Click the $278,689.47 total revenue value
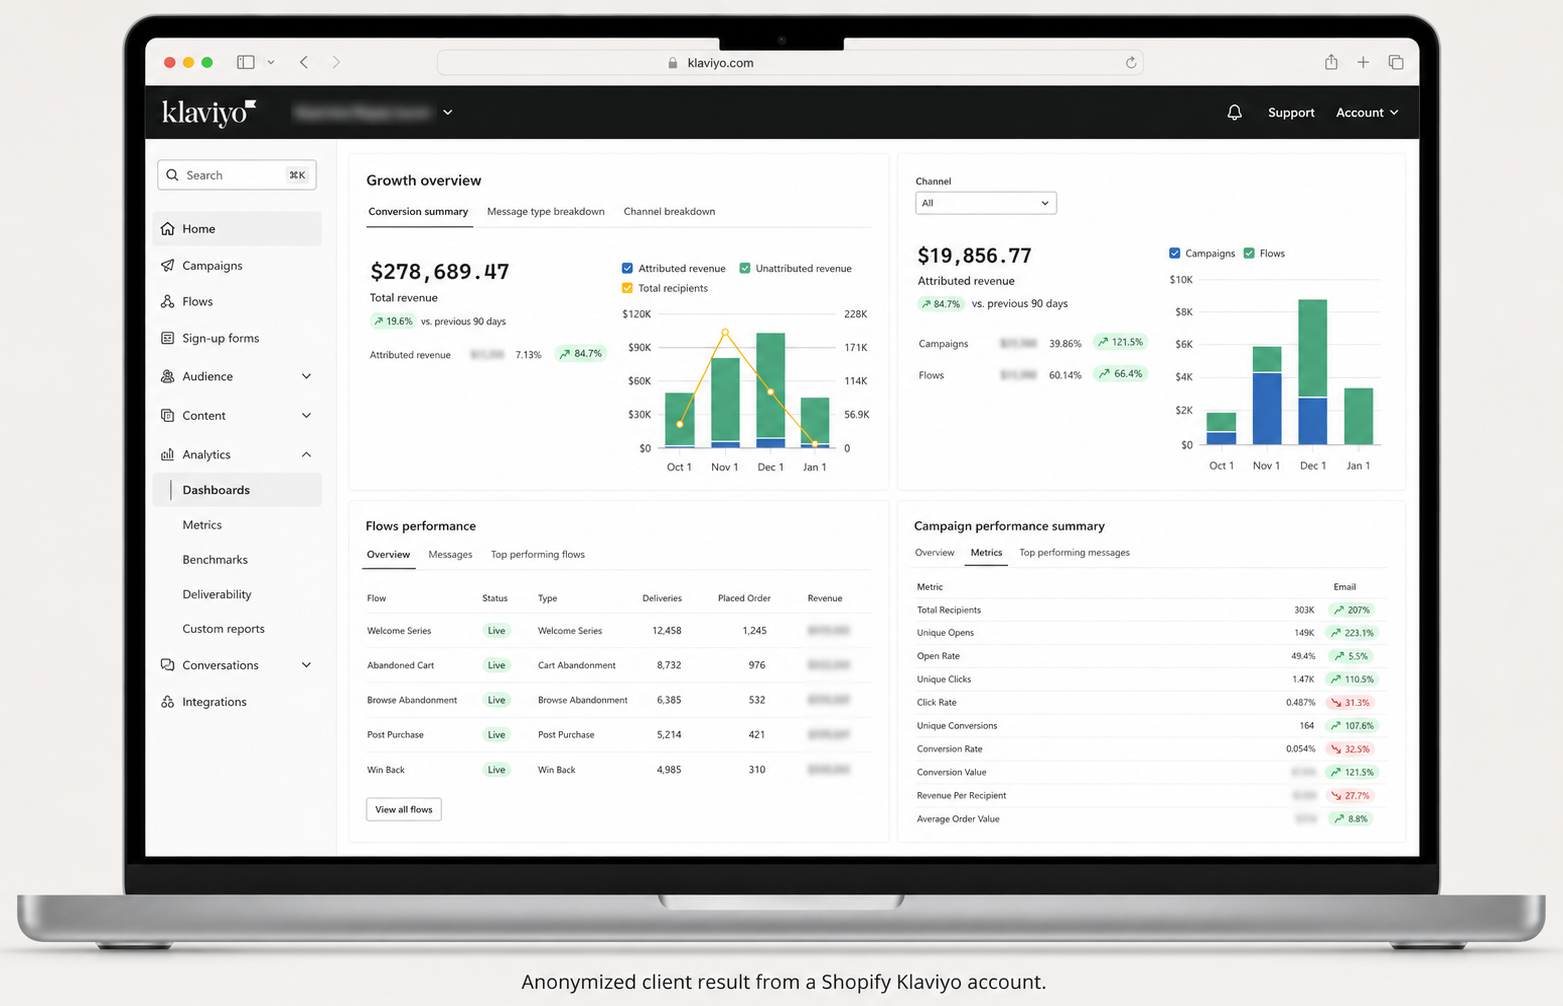The height and width of the screenshot is (1006, 1563). [440, 271]
